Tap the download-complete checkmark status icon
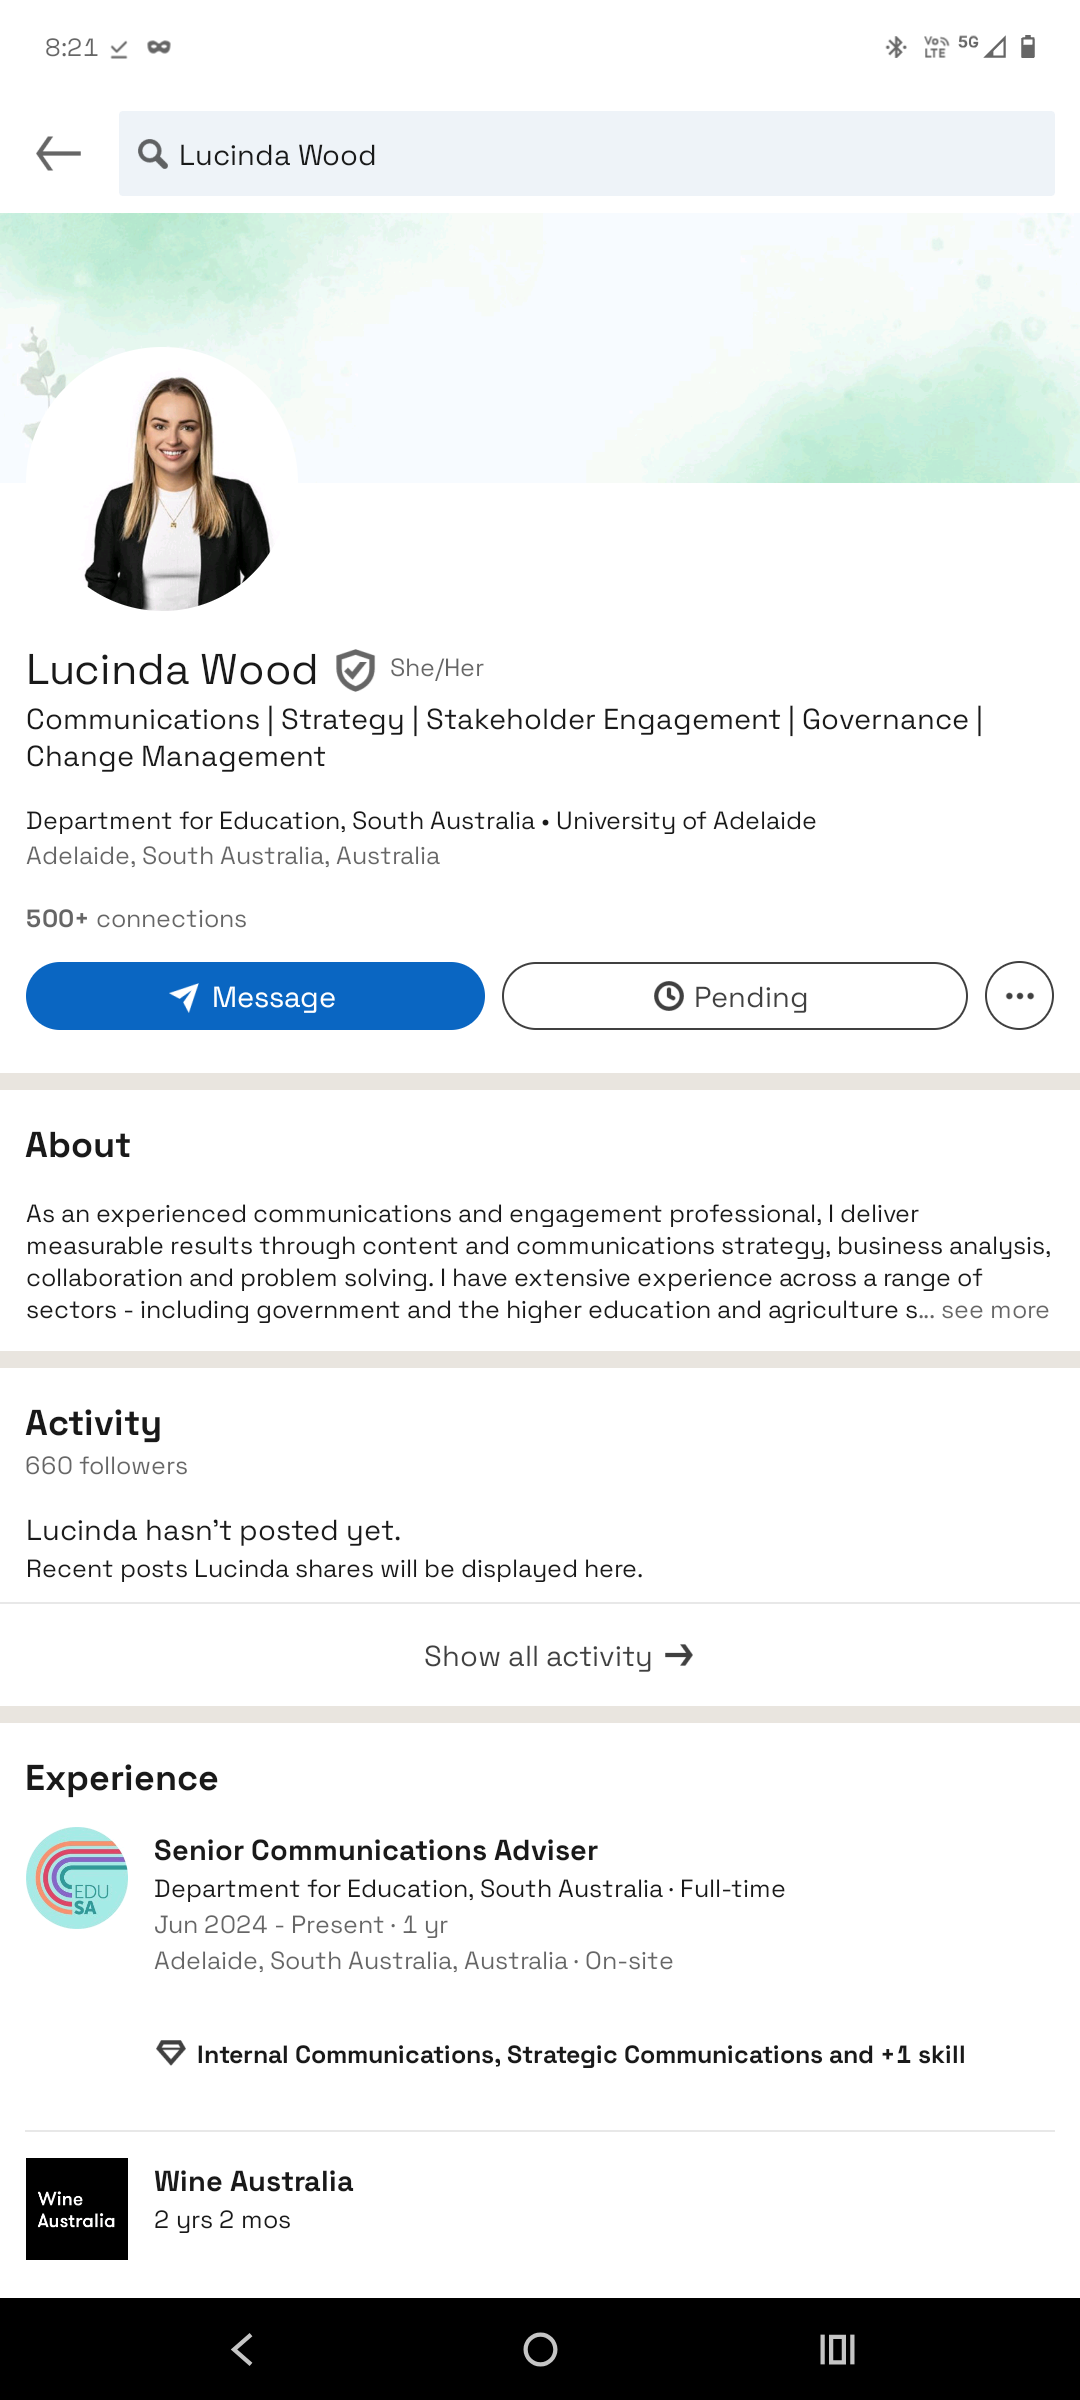 pyautogui.click(x=119, y=48)
